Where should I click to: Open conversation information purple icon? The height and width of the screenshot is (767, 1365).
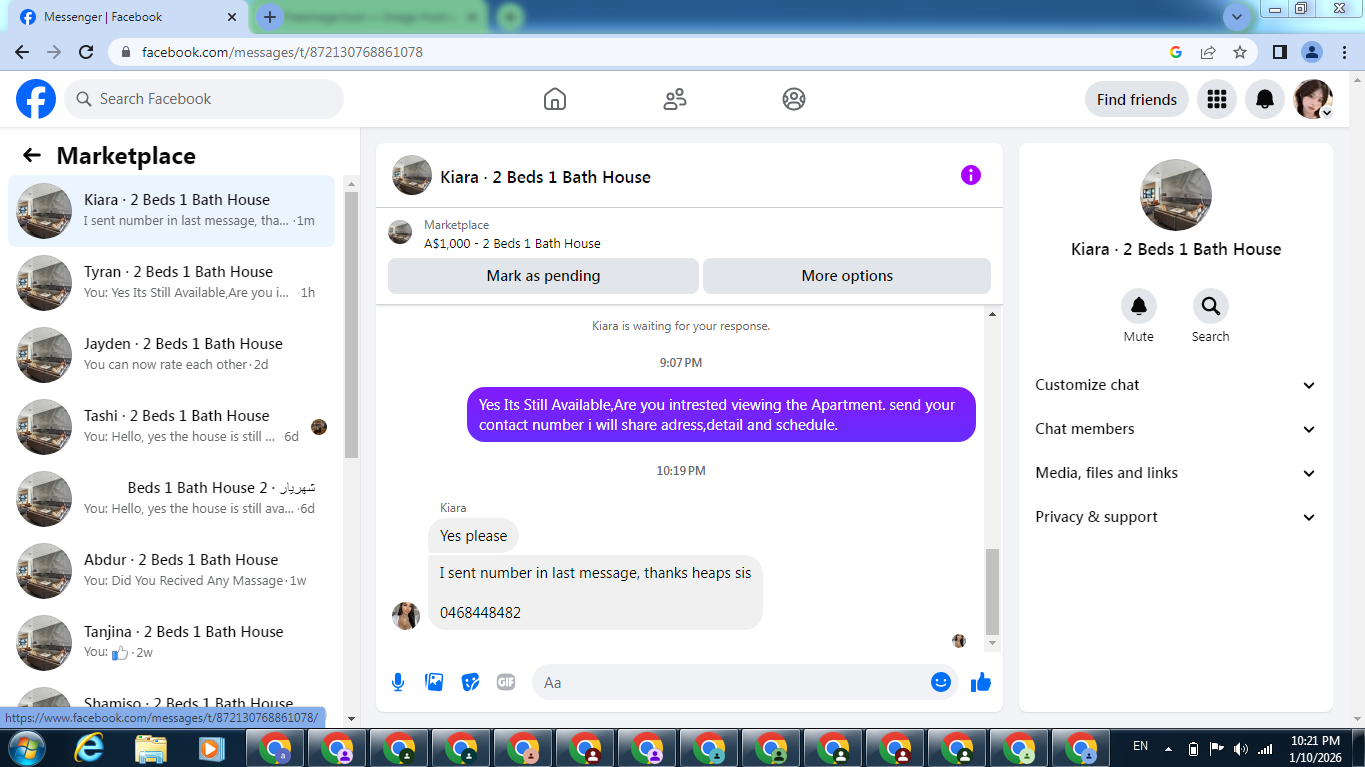click(971, 175)
